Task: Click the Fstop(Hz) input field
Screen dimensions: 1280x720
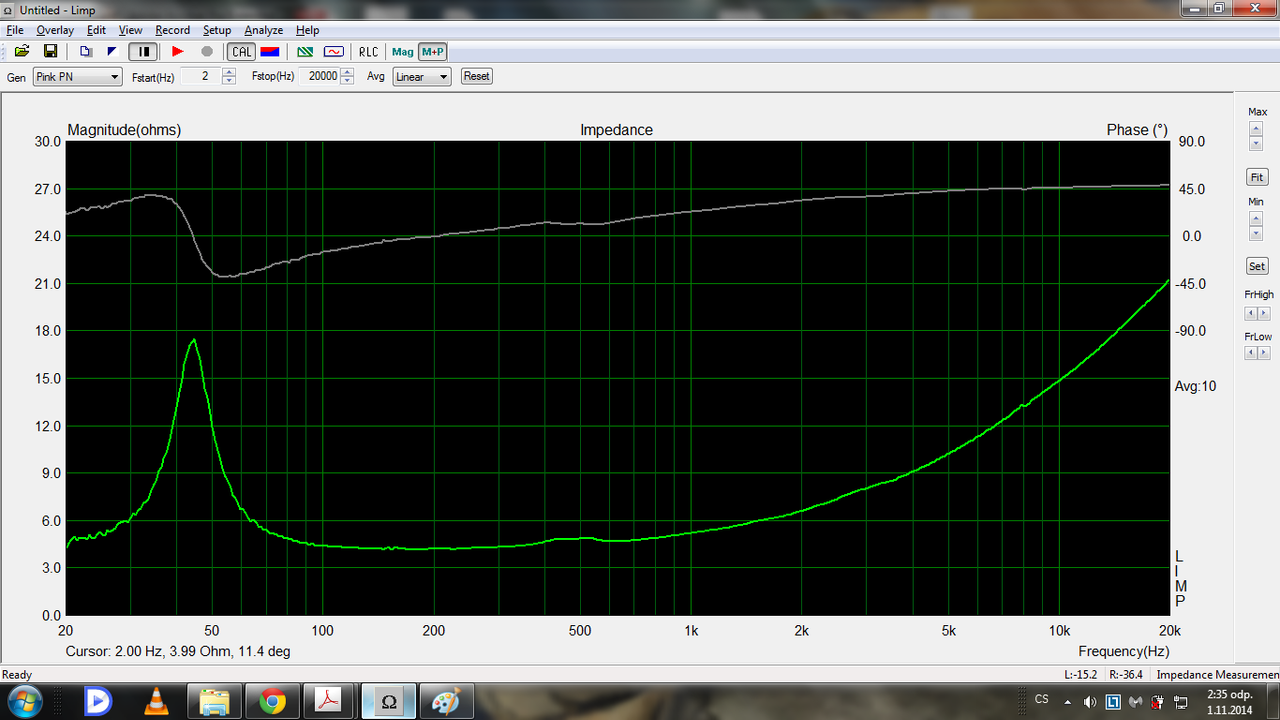Action: coord(320,77)
